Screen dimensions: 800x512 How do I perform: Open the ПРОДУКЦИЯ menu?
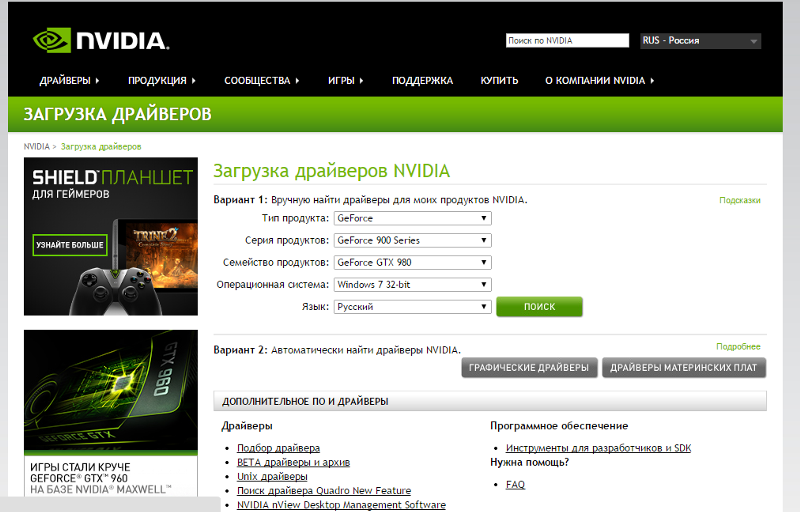click(x=162, y=81)
